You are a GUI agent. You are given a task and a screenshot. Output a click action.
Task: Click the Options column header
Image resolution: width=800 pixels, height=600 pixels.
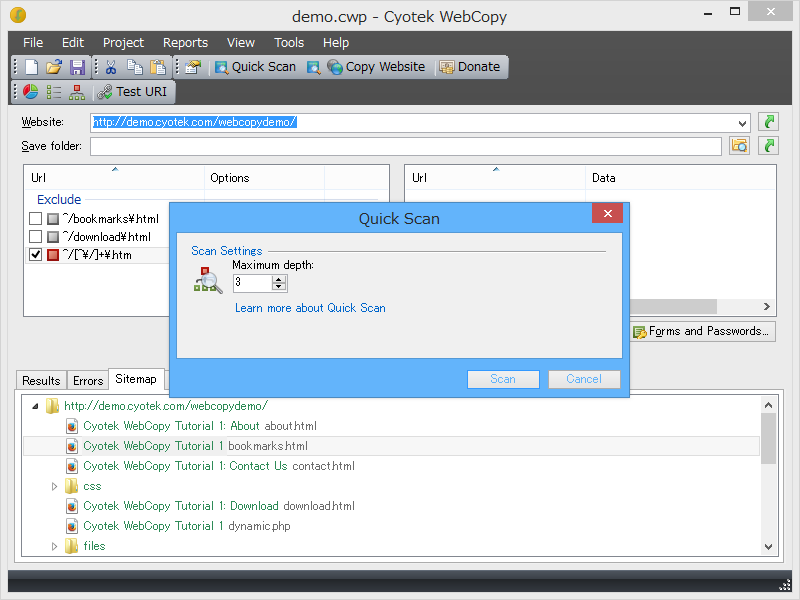point(264,178)
